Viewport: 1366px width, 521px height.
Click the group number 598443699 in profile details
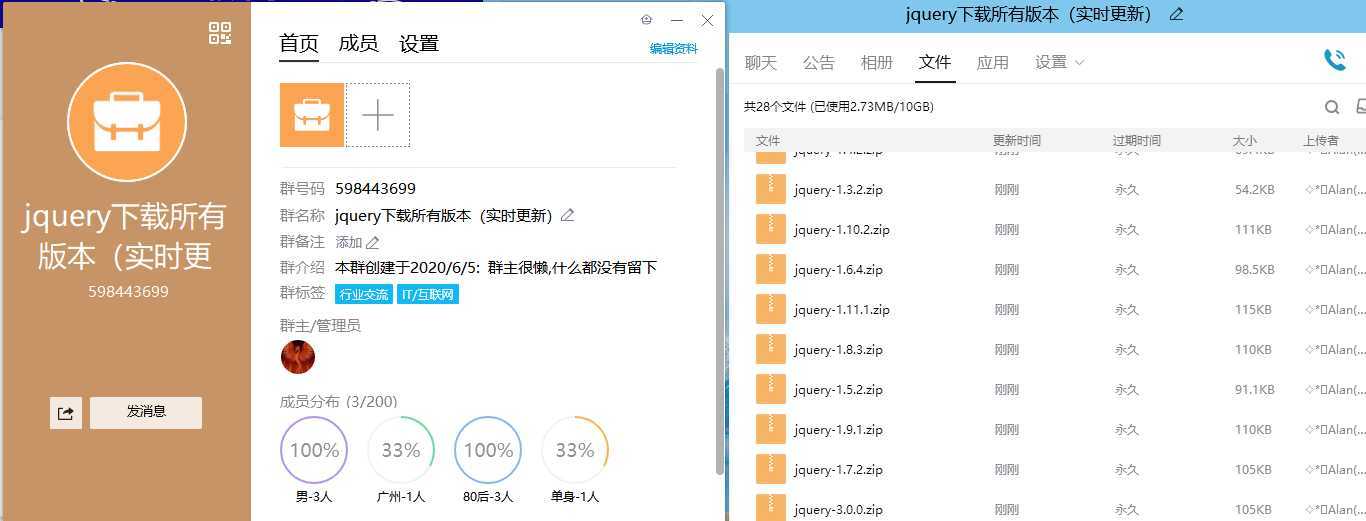click(x=376, y=188)
